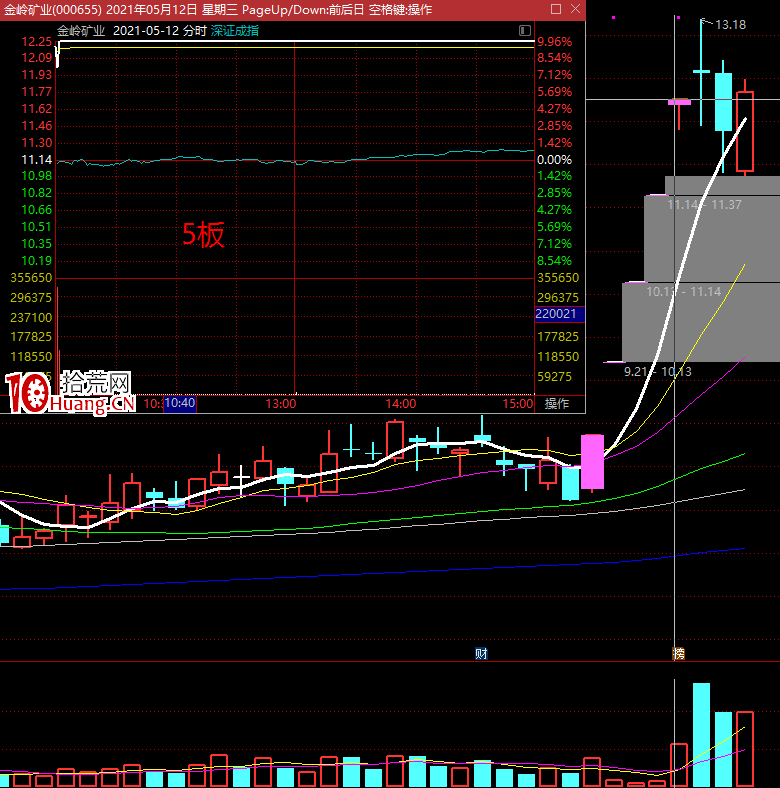Click the 11.14 - 11.37 gap label

click(704, 205)
